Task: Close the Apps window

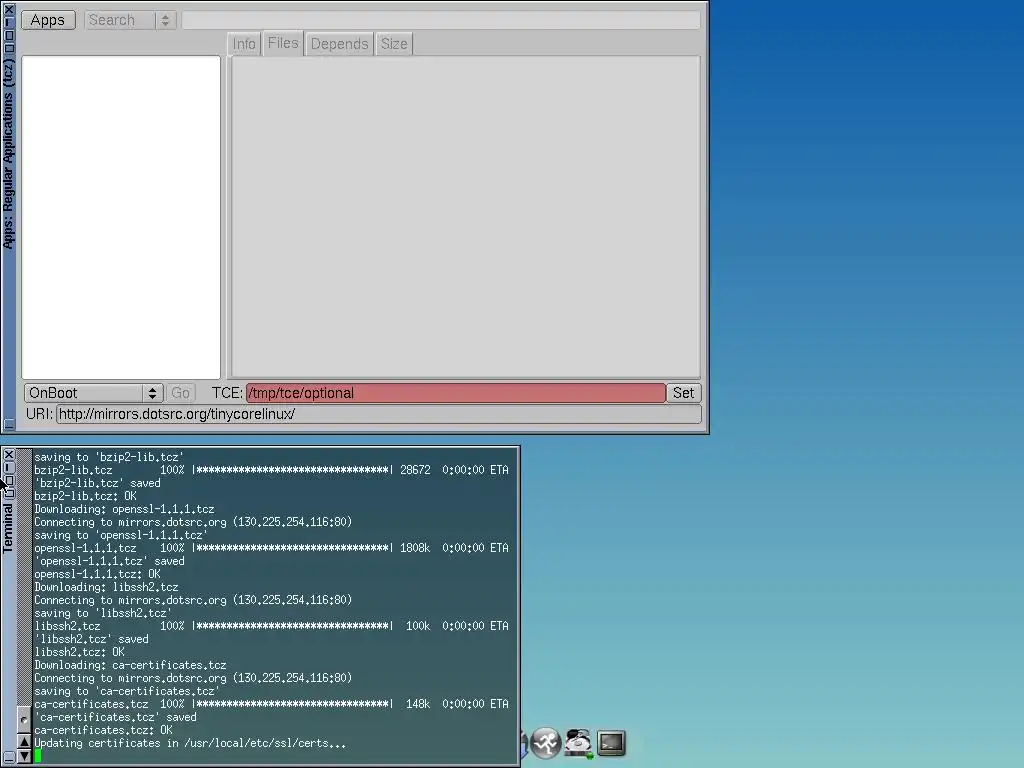Action: click(x=8, y=9)
